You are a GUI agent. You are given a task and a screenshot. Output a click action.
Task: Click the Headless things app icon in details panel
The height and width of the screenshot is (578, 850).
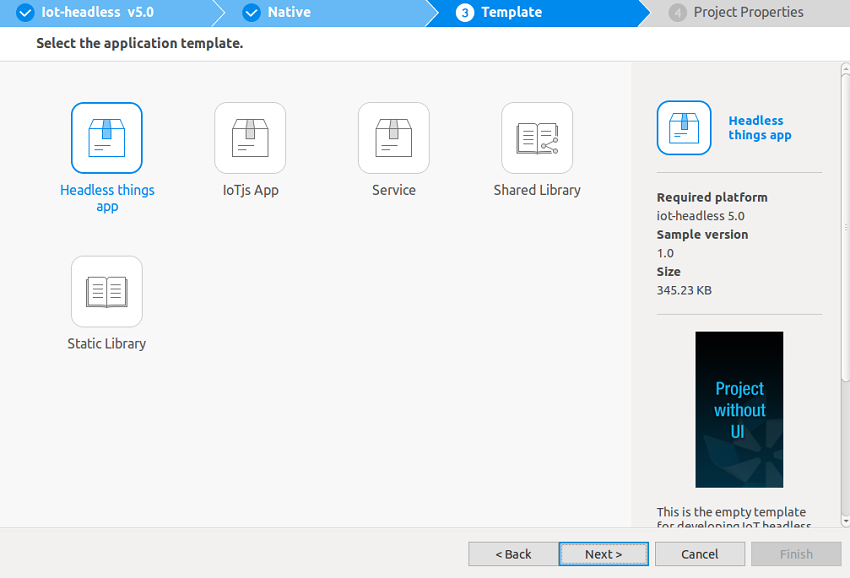tap(684, 128)
